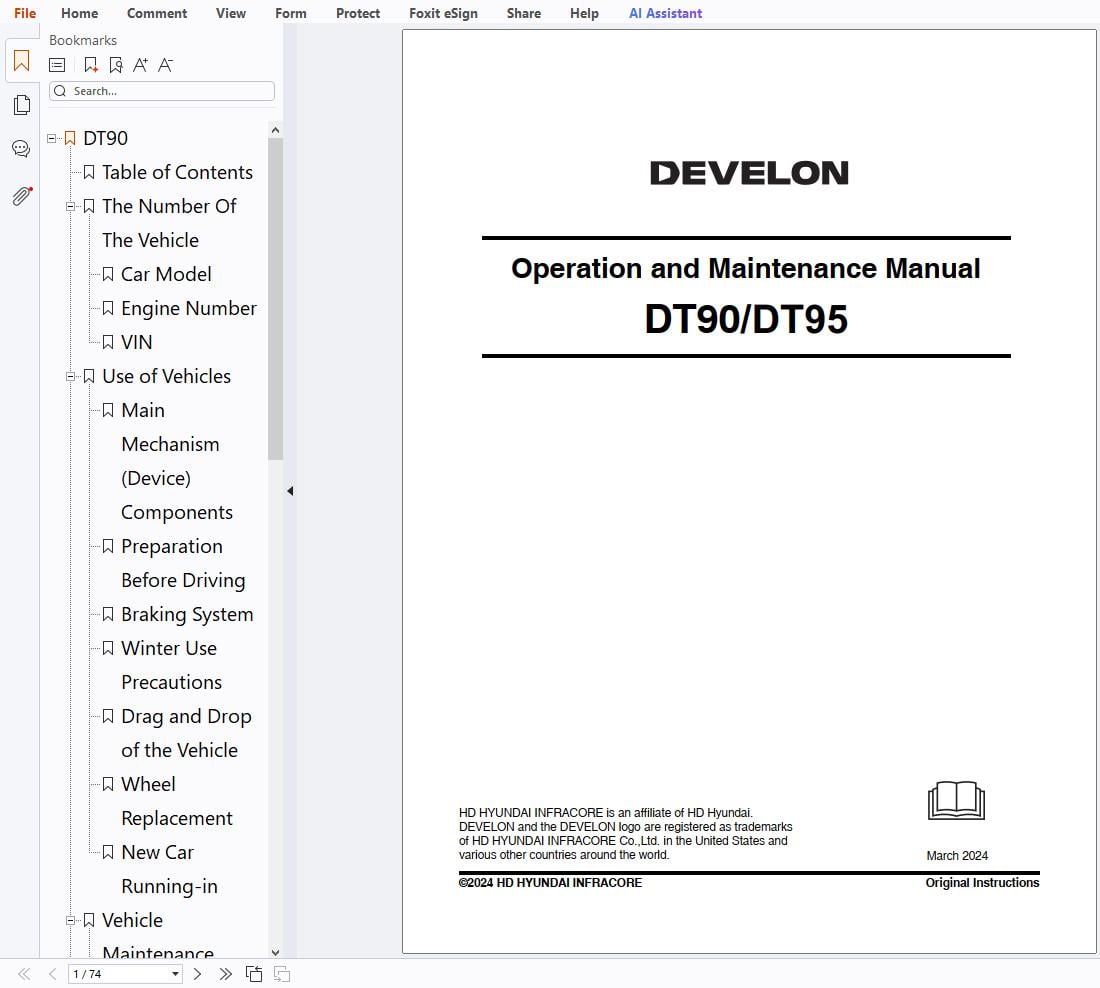
Task: Open the AI Assistant tab
Action: (665, 13)
